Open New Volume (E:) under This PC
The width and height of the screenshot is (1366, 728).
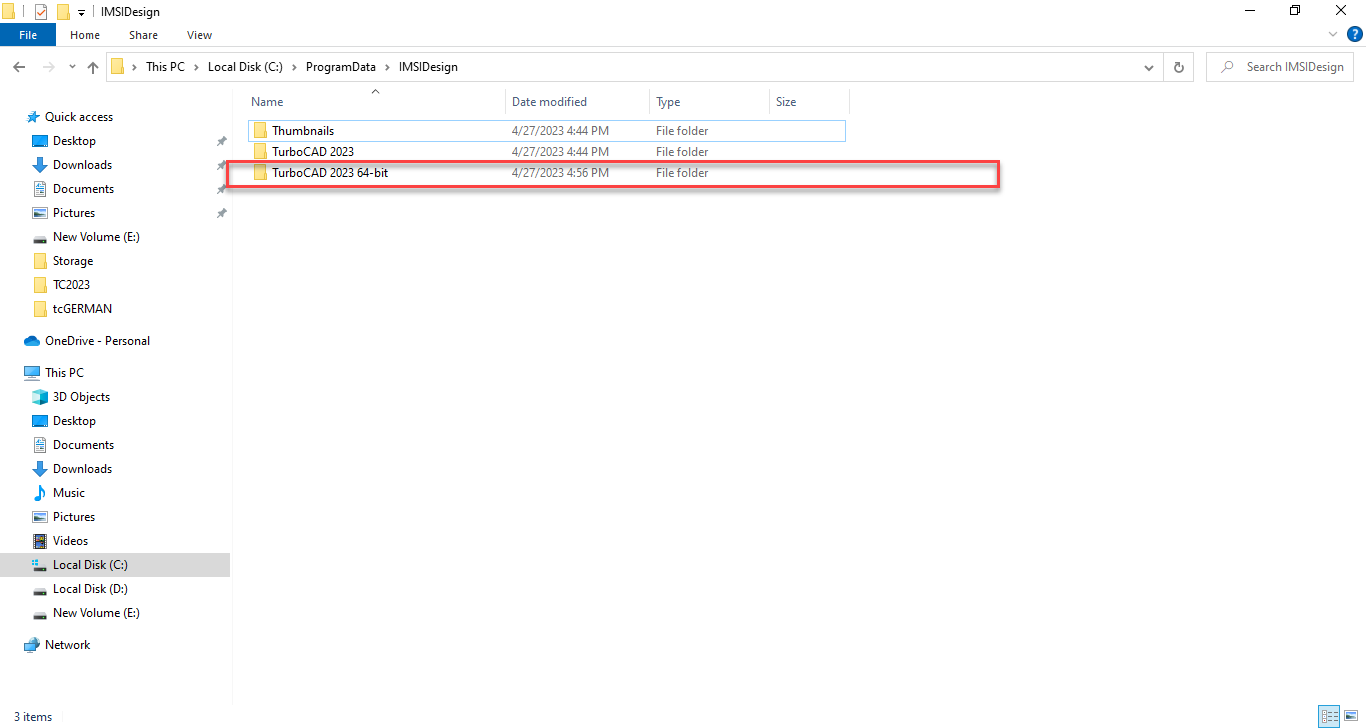click(x=96, y=613)
